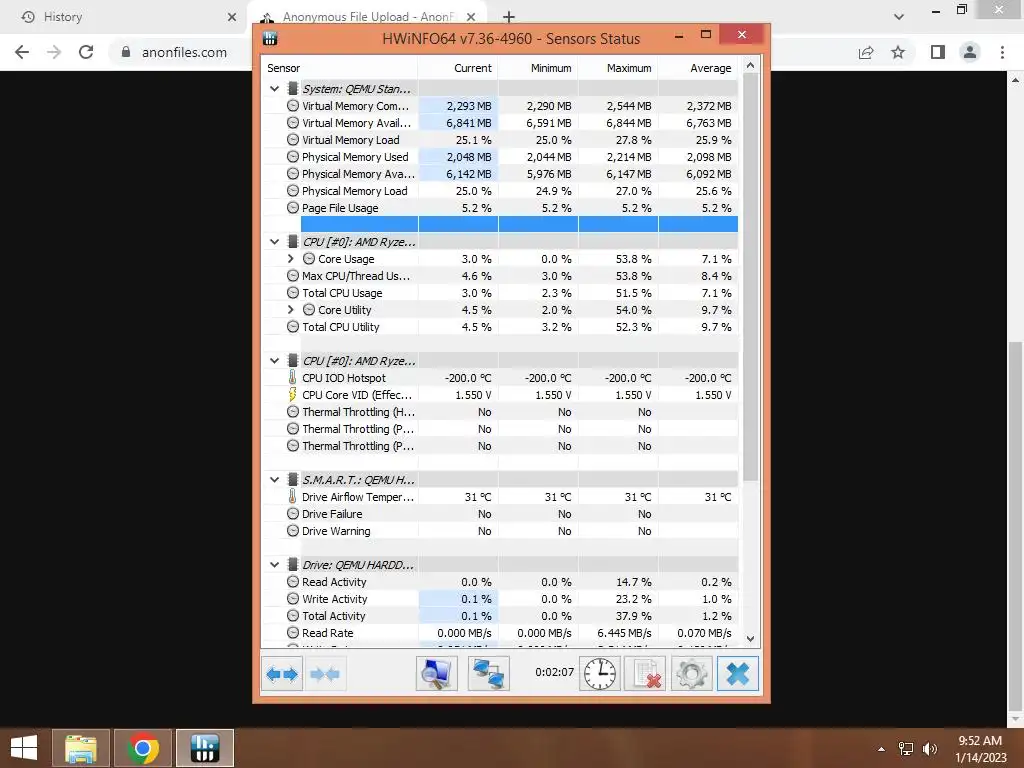The width and height of the screenshot is (1024, 768).
Task: Click the 6,841 MB current value cell
Action: [458, 123]
